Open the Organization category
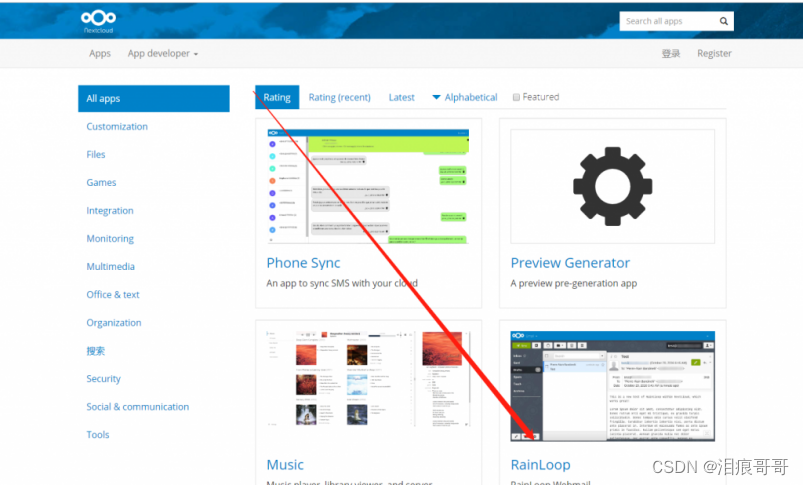This screenshot has height=485, width=804. click(114, 322)
